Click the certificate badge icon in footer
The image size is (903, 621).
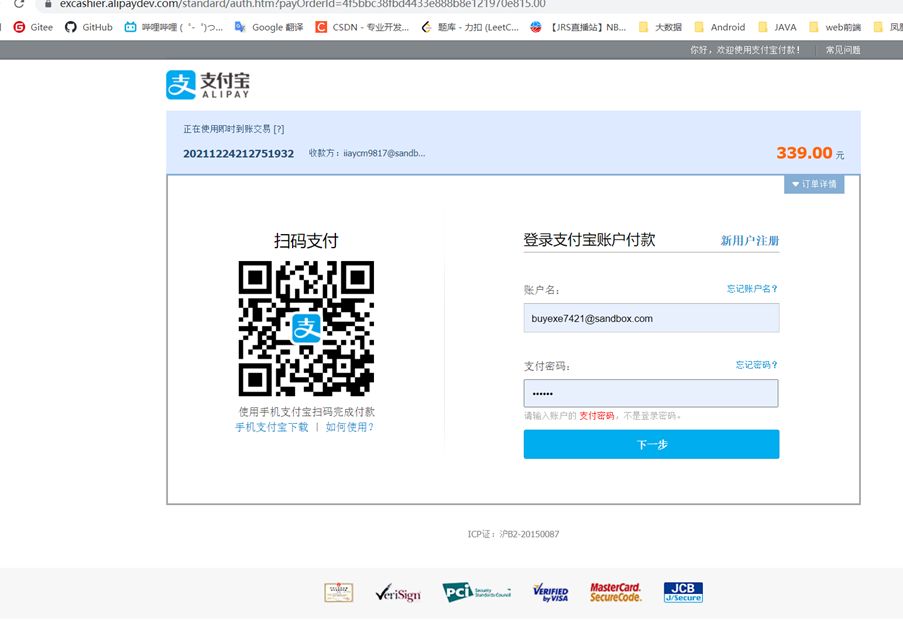pos(339,592)
